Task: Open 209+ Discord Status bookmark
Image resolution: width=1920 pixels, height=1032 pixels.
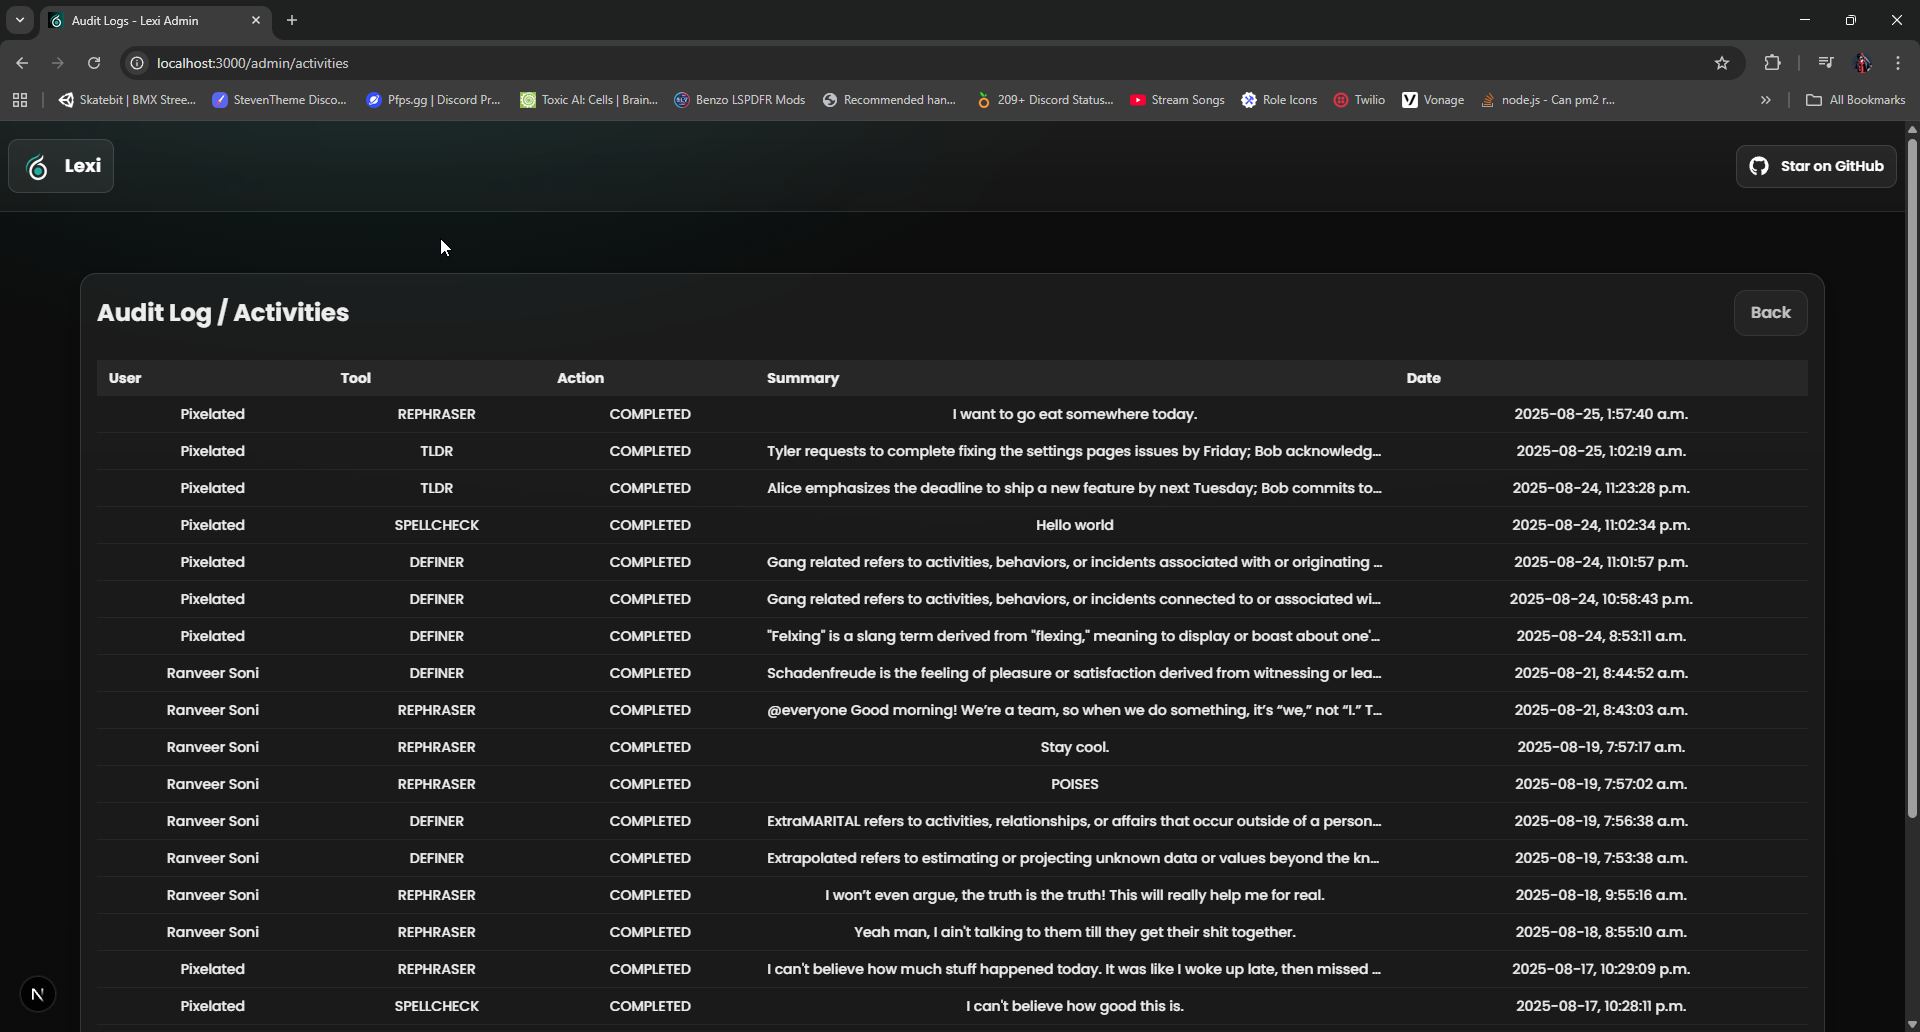Action: 1045,100
